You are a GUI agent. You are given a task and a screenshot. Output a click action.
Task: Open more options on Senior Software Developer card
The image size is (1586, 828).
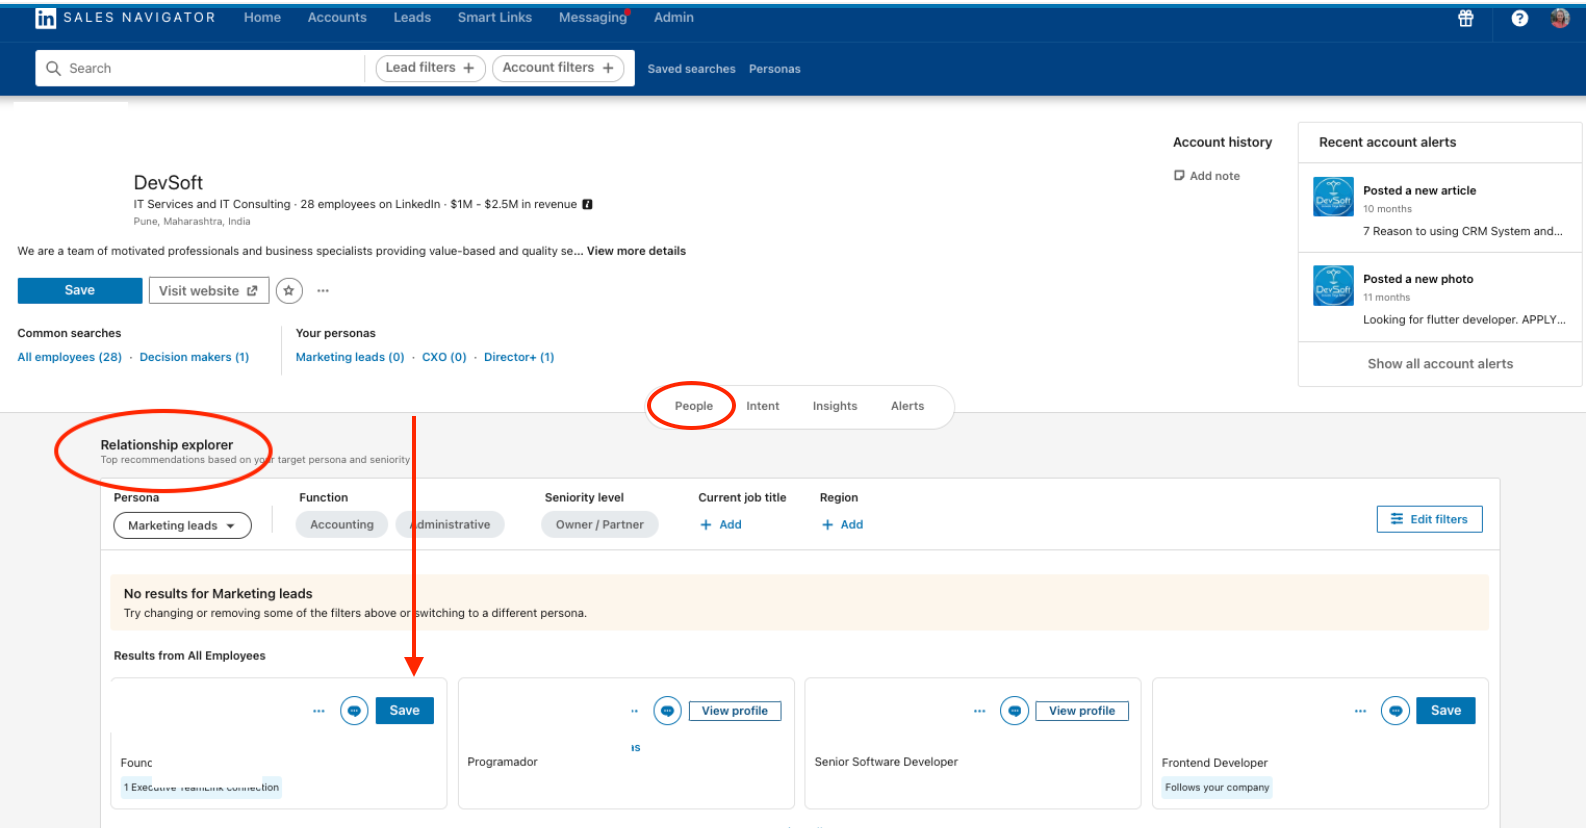[980, 711]
